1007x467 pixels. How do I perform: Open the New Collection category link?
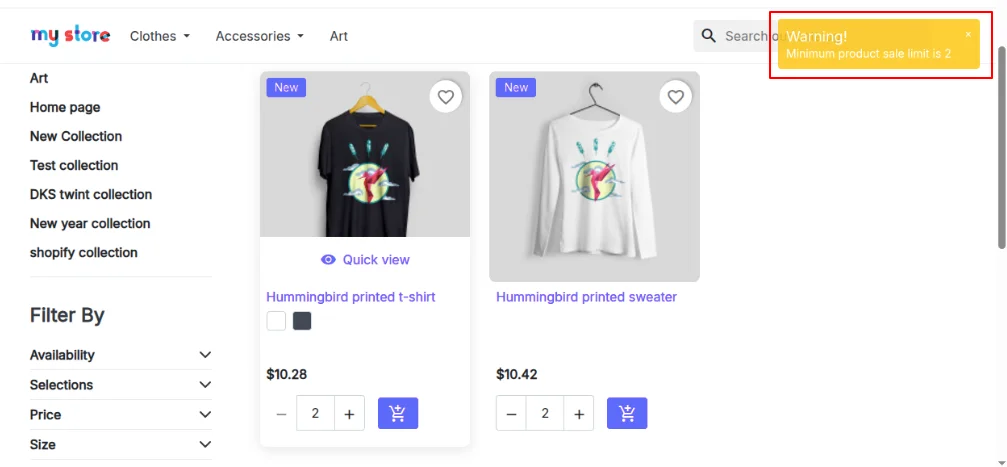click(x=76, y=136)
